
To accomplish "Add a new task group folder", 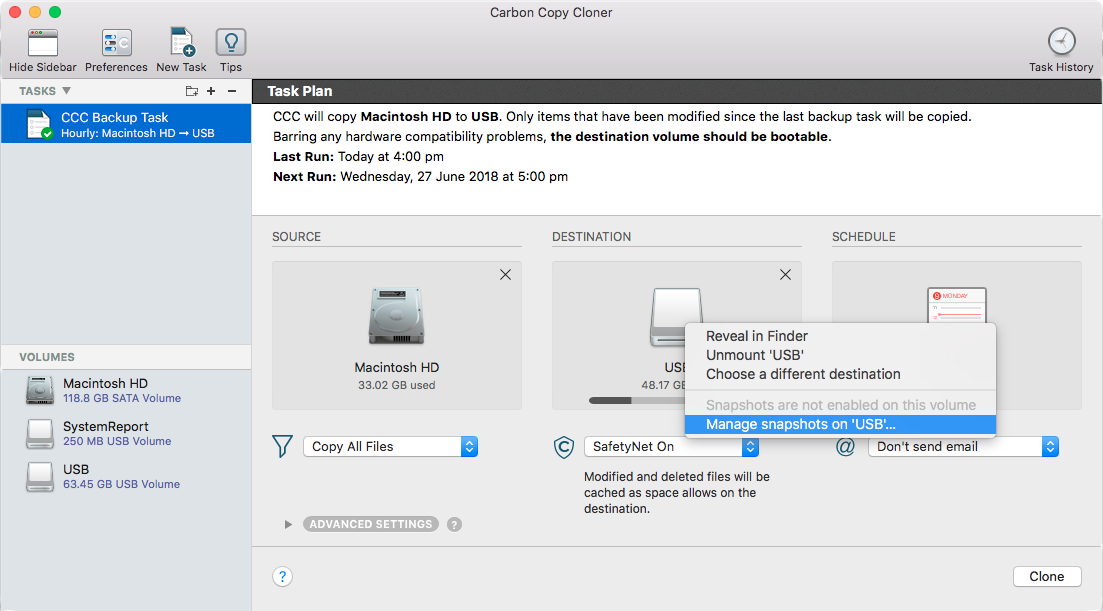I will (x=190, y=90).
